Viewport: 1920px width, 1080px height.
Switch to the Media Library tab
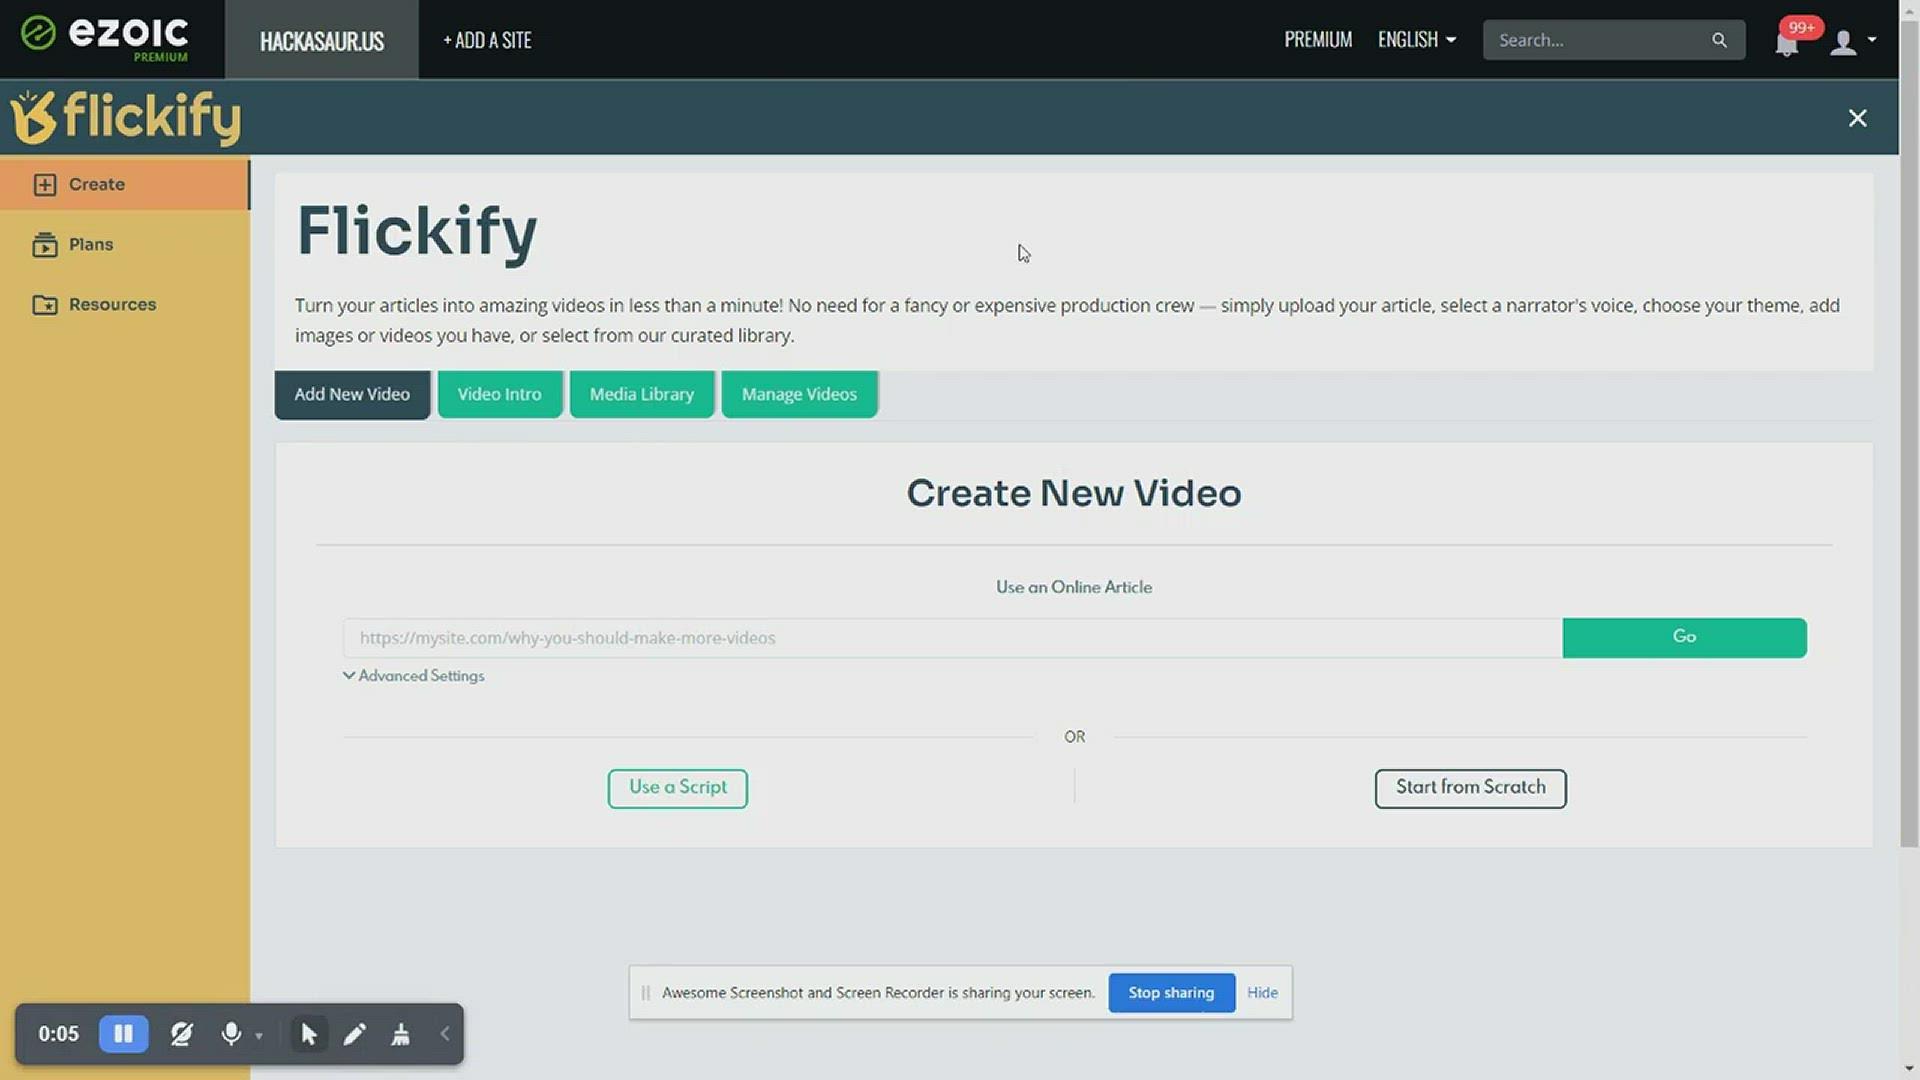click(x=641, y=395)
